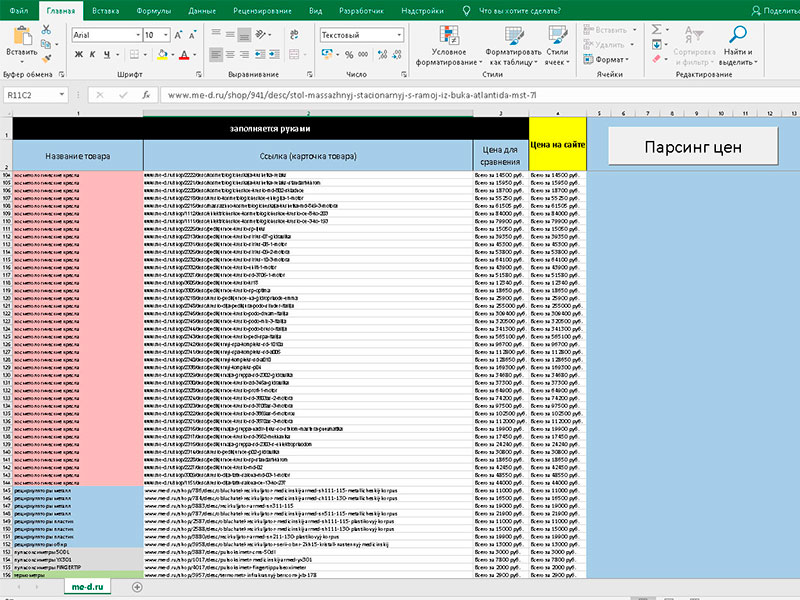Screen dimensions: 800x600
Task: Click the Insert Function fx icon
Action: (146, 95)
